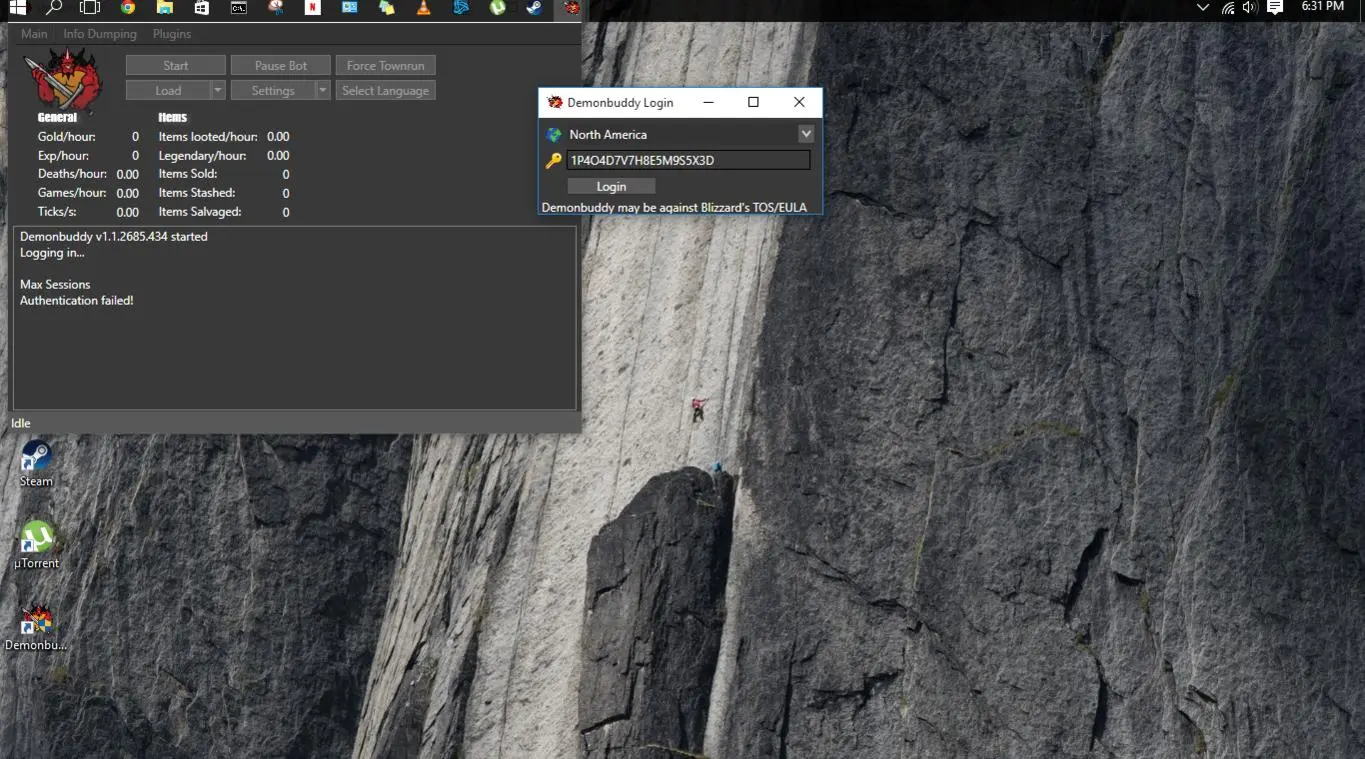Open Steam desktop shortcut

[36, 463]
